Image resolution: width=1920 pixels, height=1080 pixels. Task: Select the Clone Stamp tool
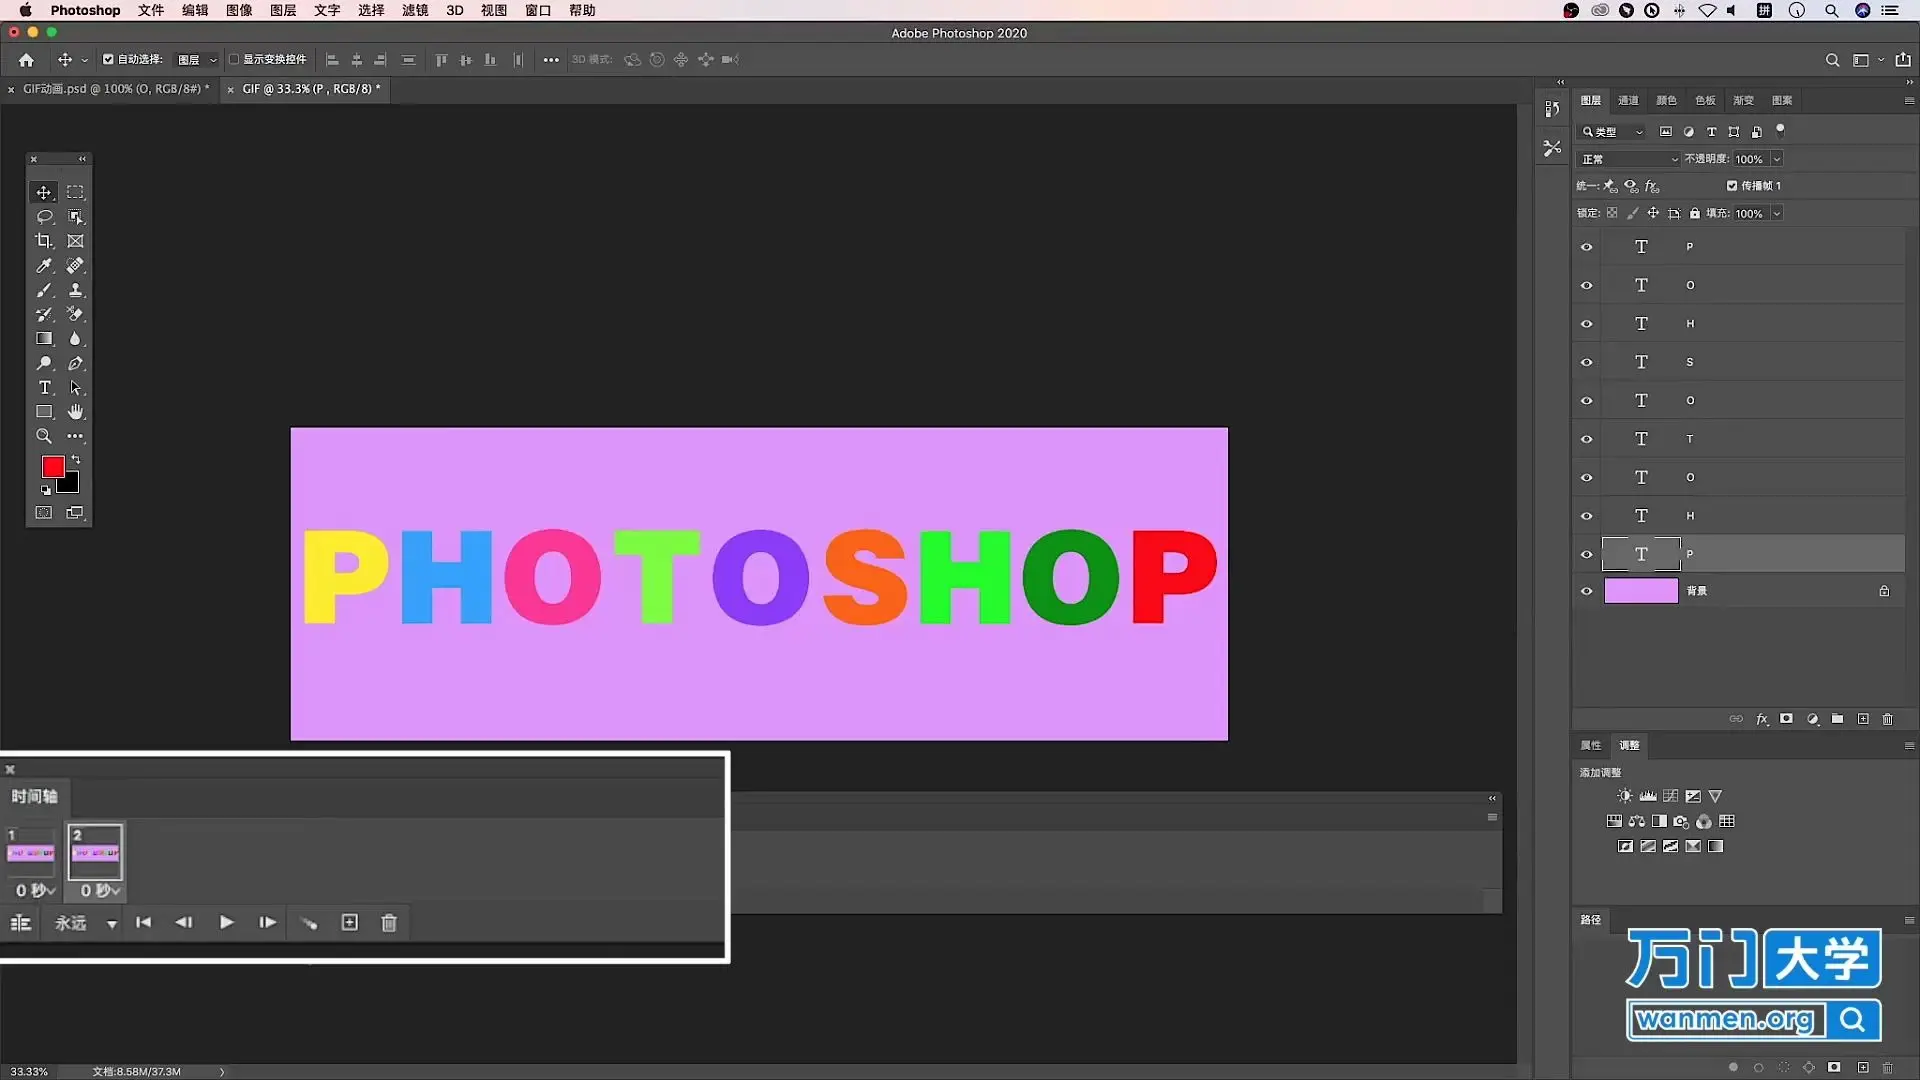click(75, 290)
